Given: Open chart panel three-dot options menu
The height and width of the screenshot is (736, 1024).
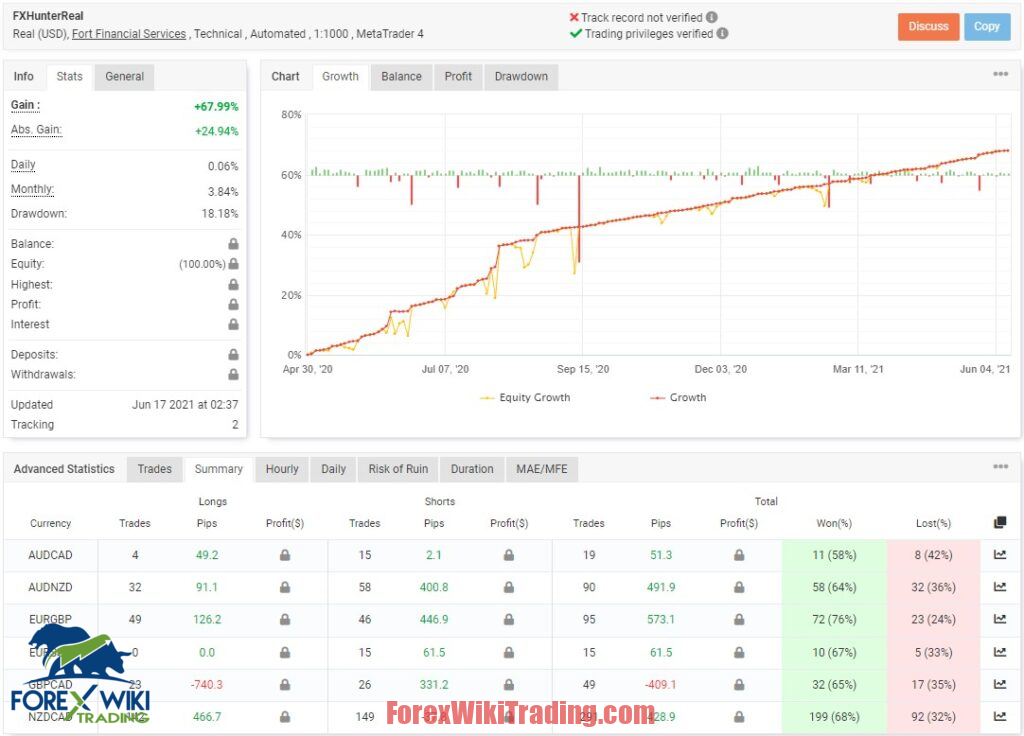Looking at the screenshot, I should (x=1000, y=74).
